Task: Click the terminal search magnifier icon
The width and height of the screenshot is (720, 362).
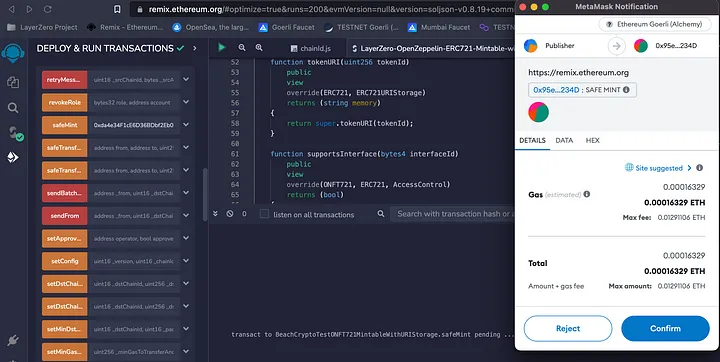Action: 381,214
